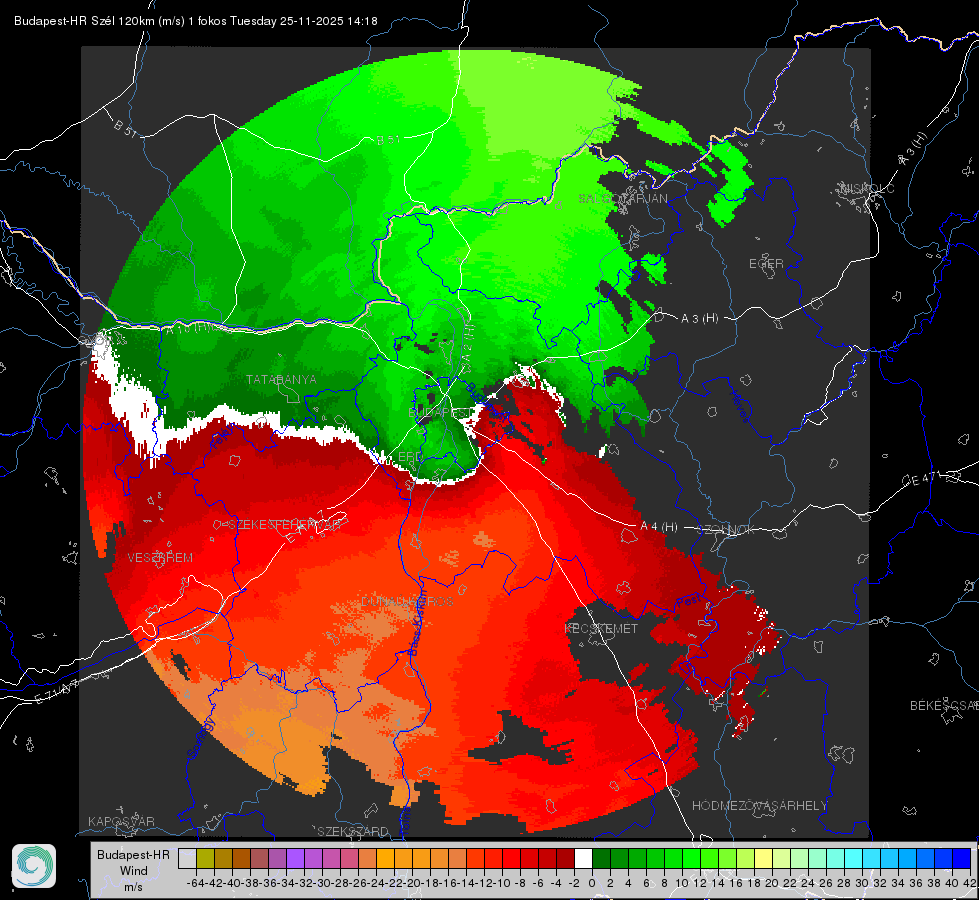Image resolution: width=979 pixels, height=900 pixels.
Task: Click the radar title text with date
Action: pyautogui.click(x=195, y=21)
